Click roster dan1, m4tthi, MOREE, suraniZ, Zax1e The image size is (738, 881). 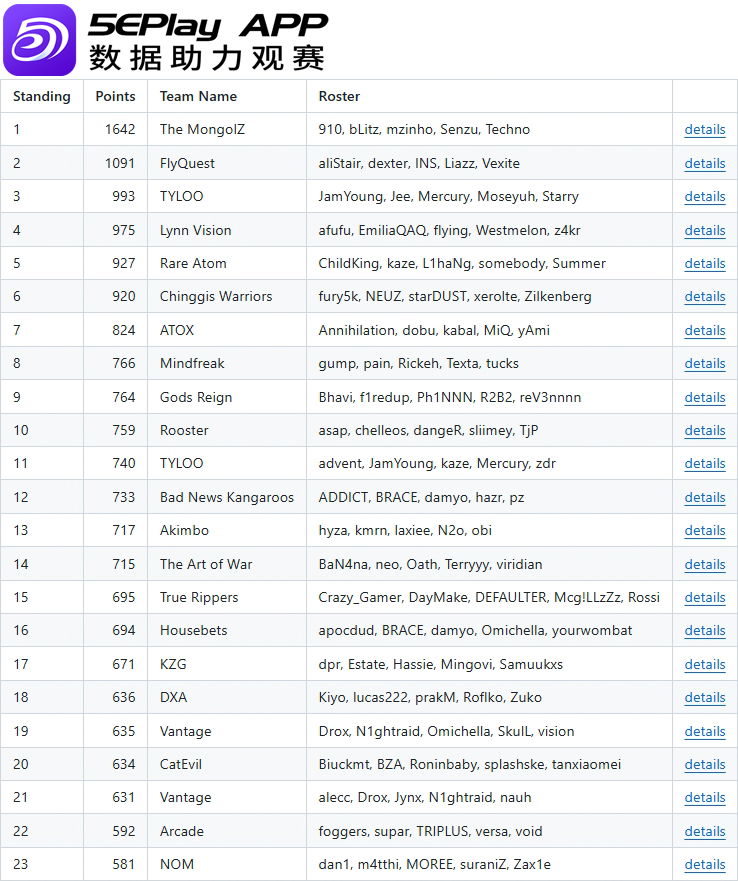[434, 864]
